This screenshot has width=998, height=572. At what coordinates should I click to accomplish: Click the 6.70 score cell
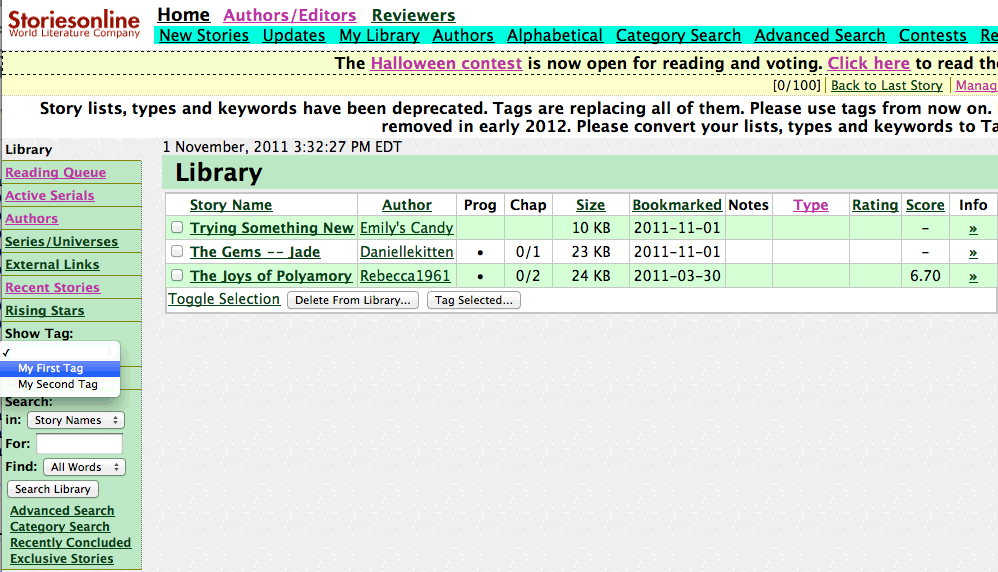925,276
